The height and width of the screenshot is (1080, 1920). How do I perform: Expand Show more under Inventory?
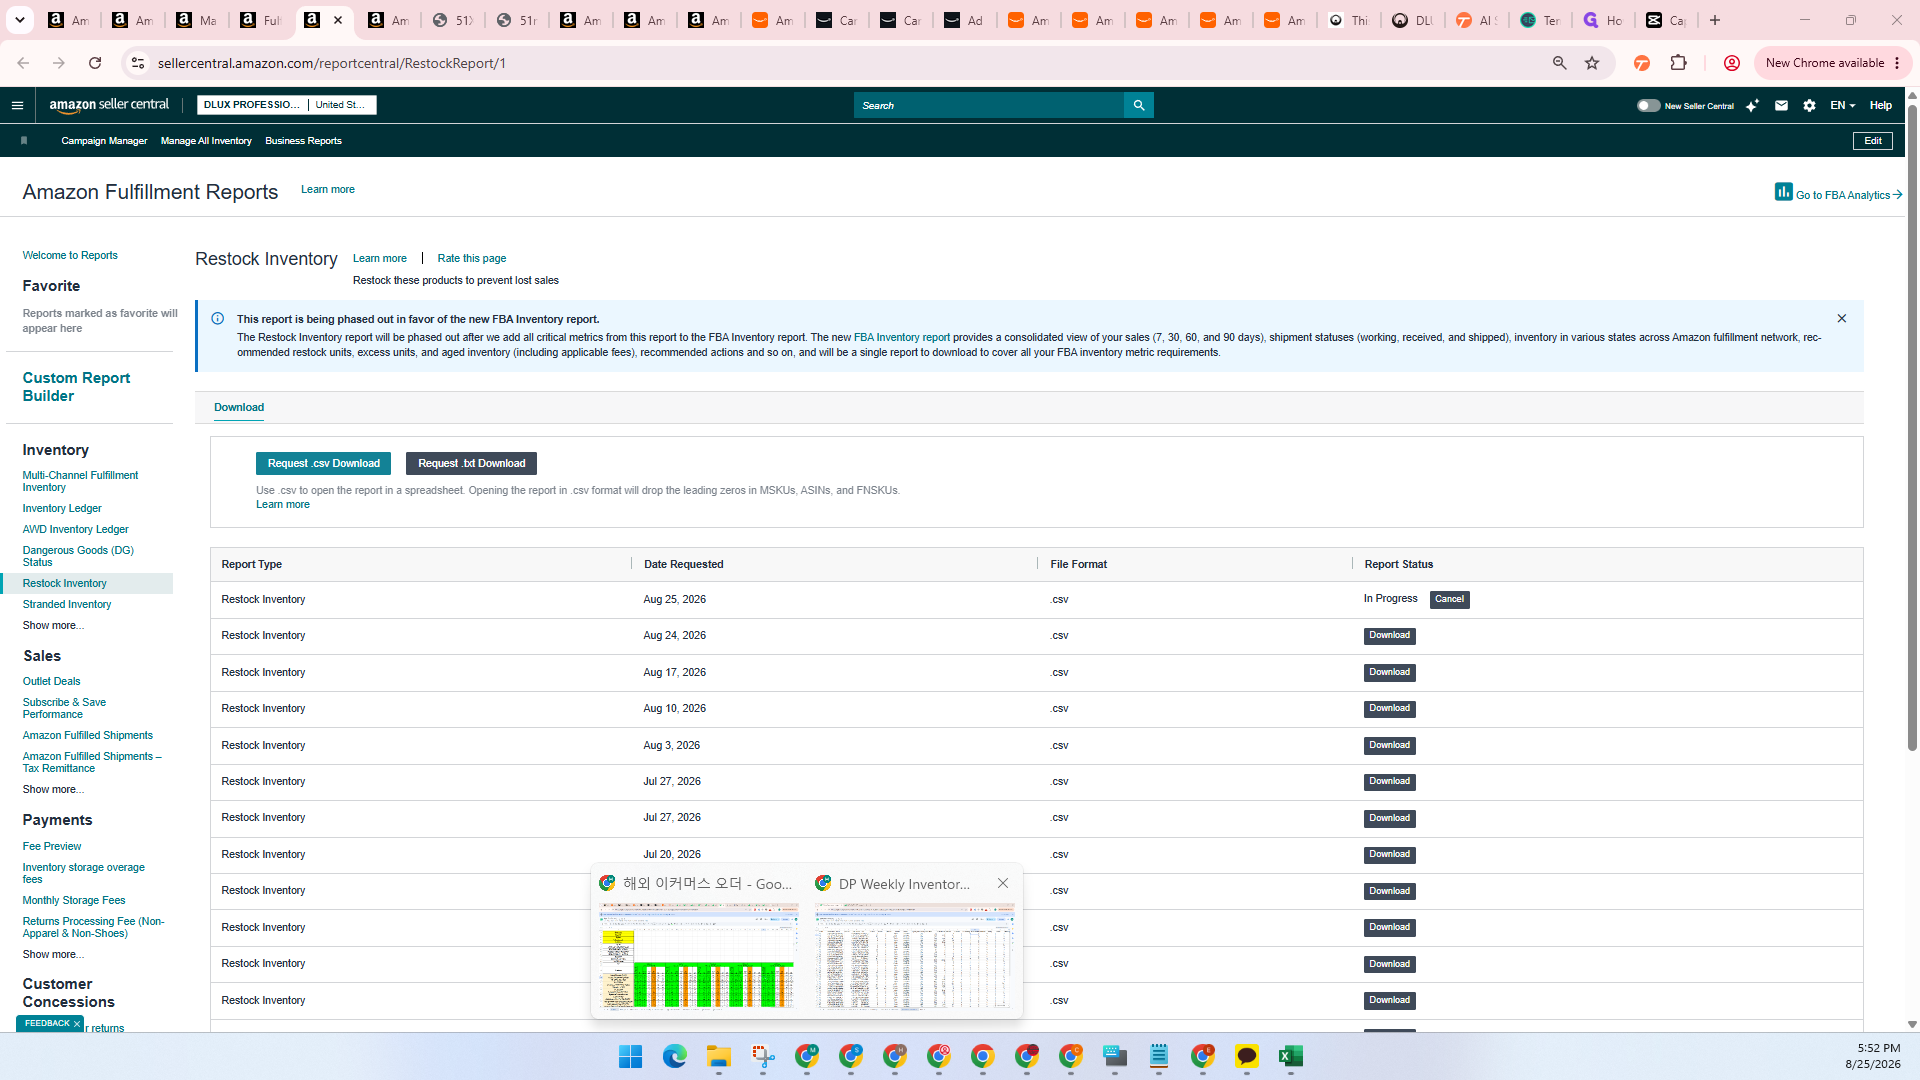(53, 625)
